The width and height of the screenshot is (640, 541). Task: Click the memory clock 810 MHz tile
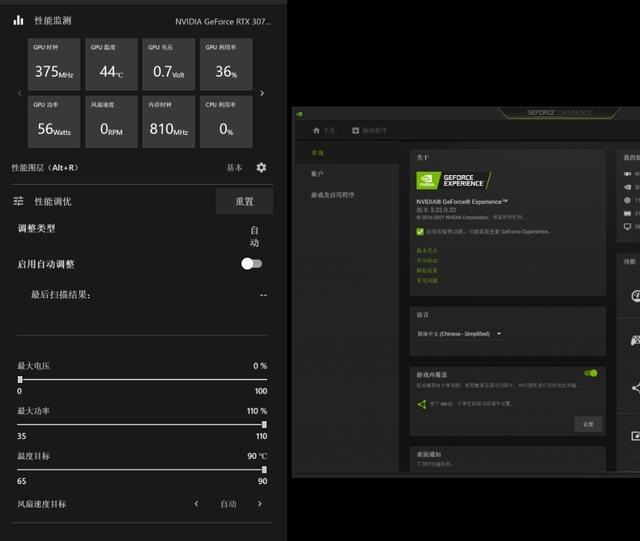pyautogui.click(x=169, y=122)
